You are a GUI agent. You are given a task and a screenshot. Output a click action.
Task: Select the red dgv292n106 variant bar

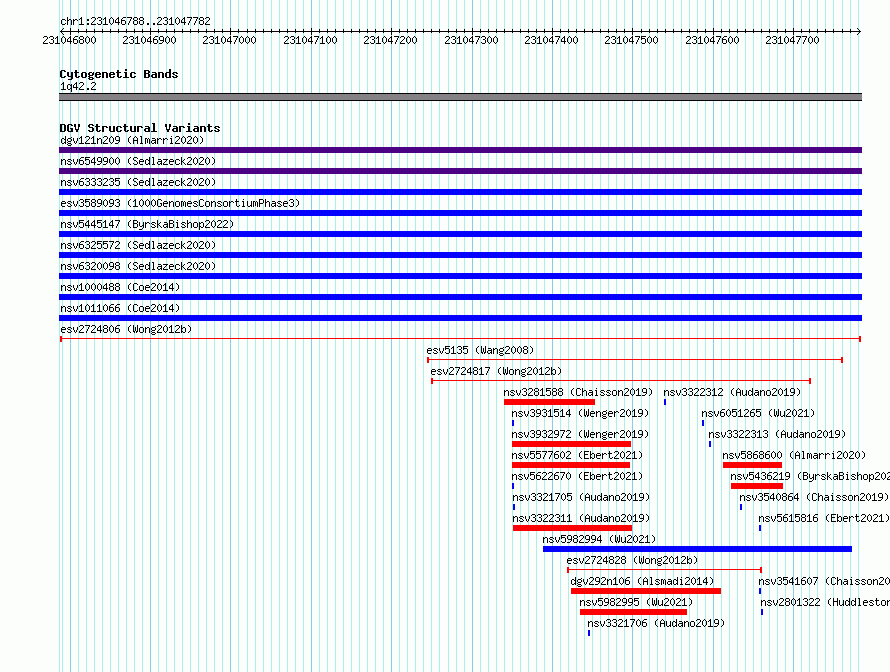[646, 591]
